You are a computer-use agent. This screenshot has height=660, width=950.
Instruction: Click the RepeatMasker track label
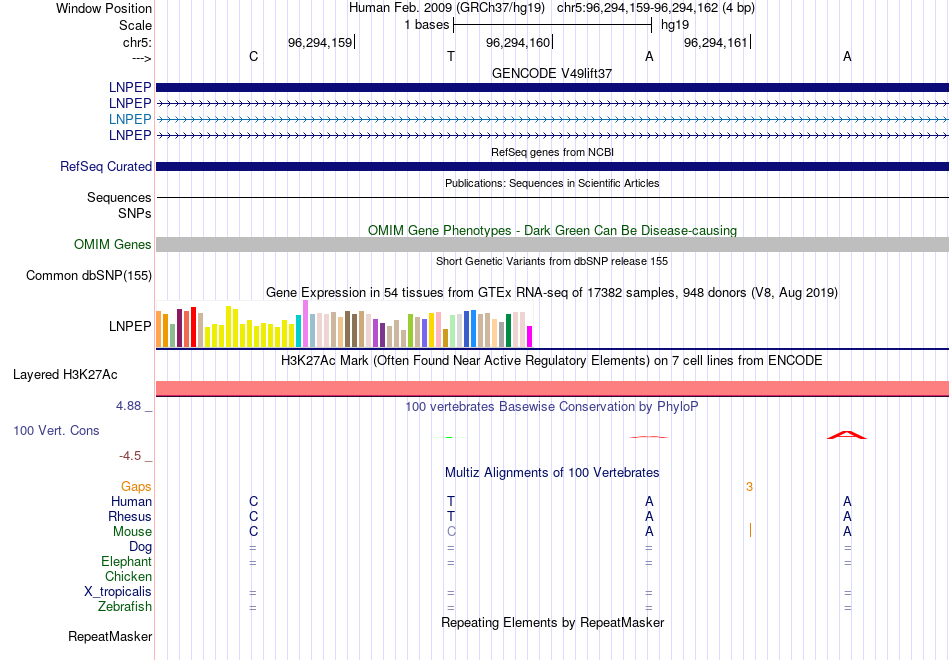[x=110, y=636]
